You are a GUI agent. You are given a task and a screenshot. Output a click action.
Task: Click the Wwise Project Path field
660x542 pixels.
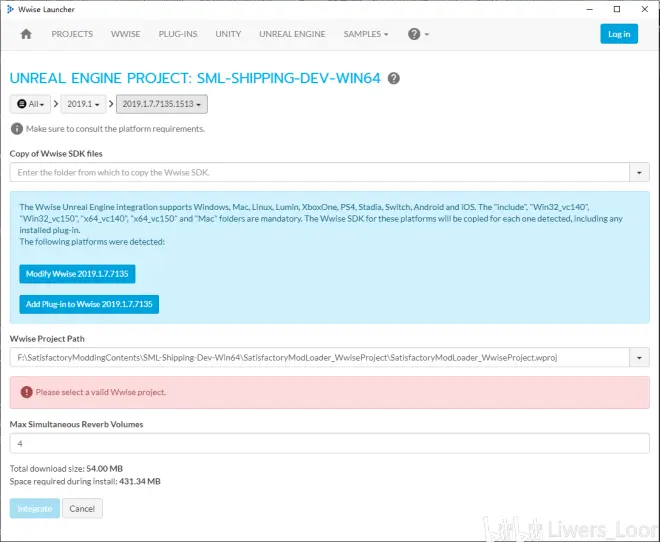point(319,357)
